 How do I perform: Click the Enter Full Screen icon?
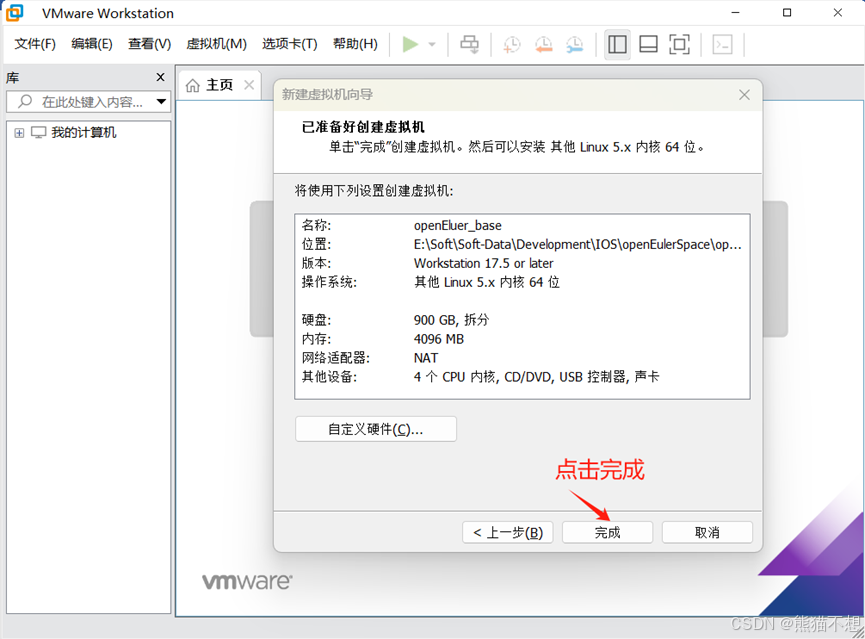coord(679,44)
